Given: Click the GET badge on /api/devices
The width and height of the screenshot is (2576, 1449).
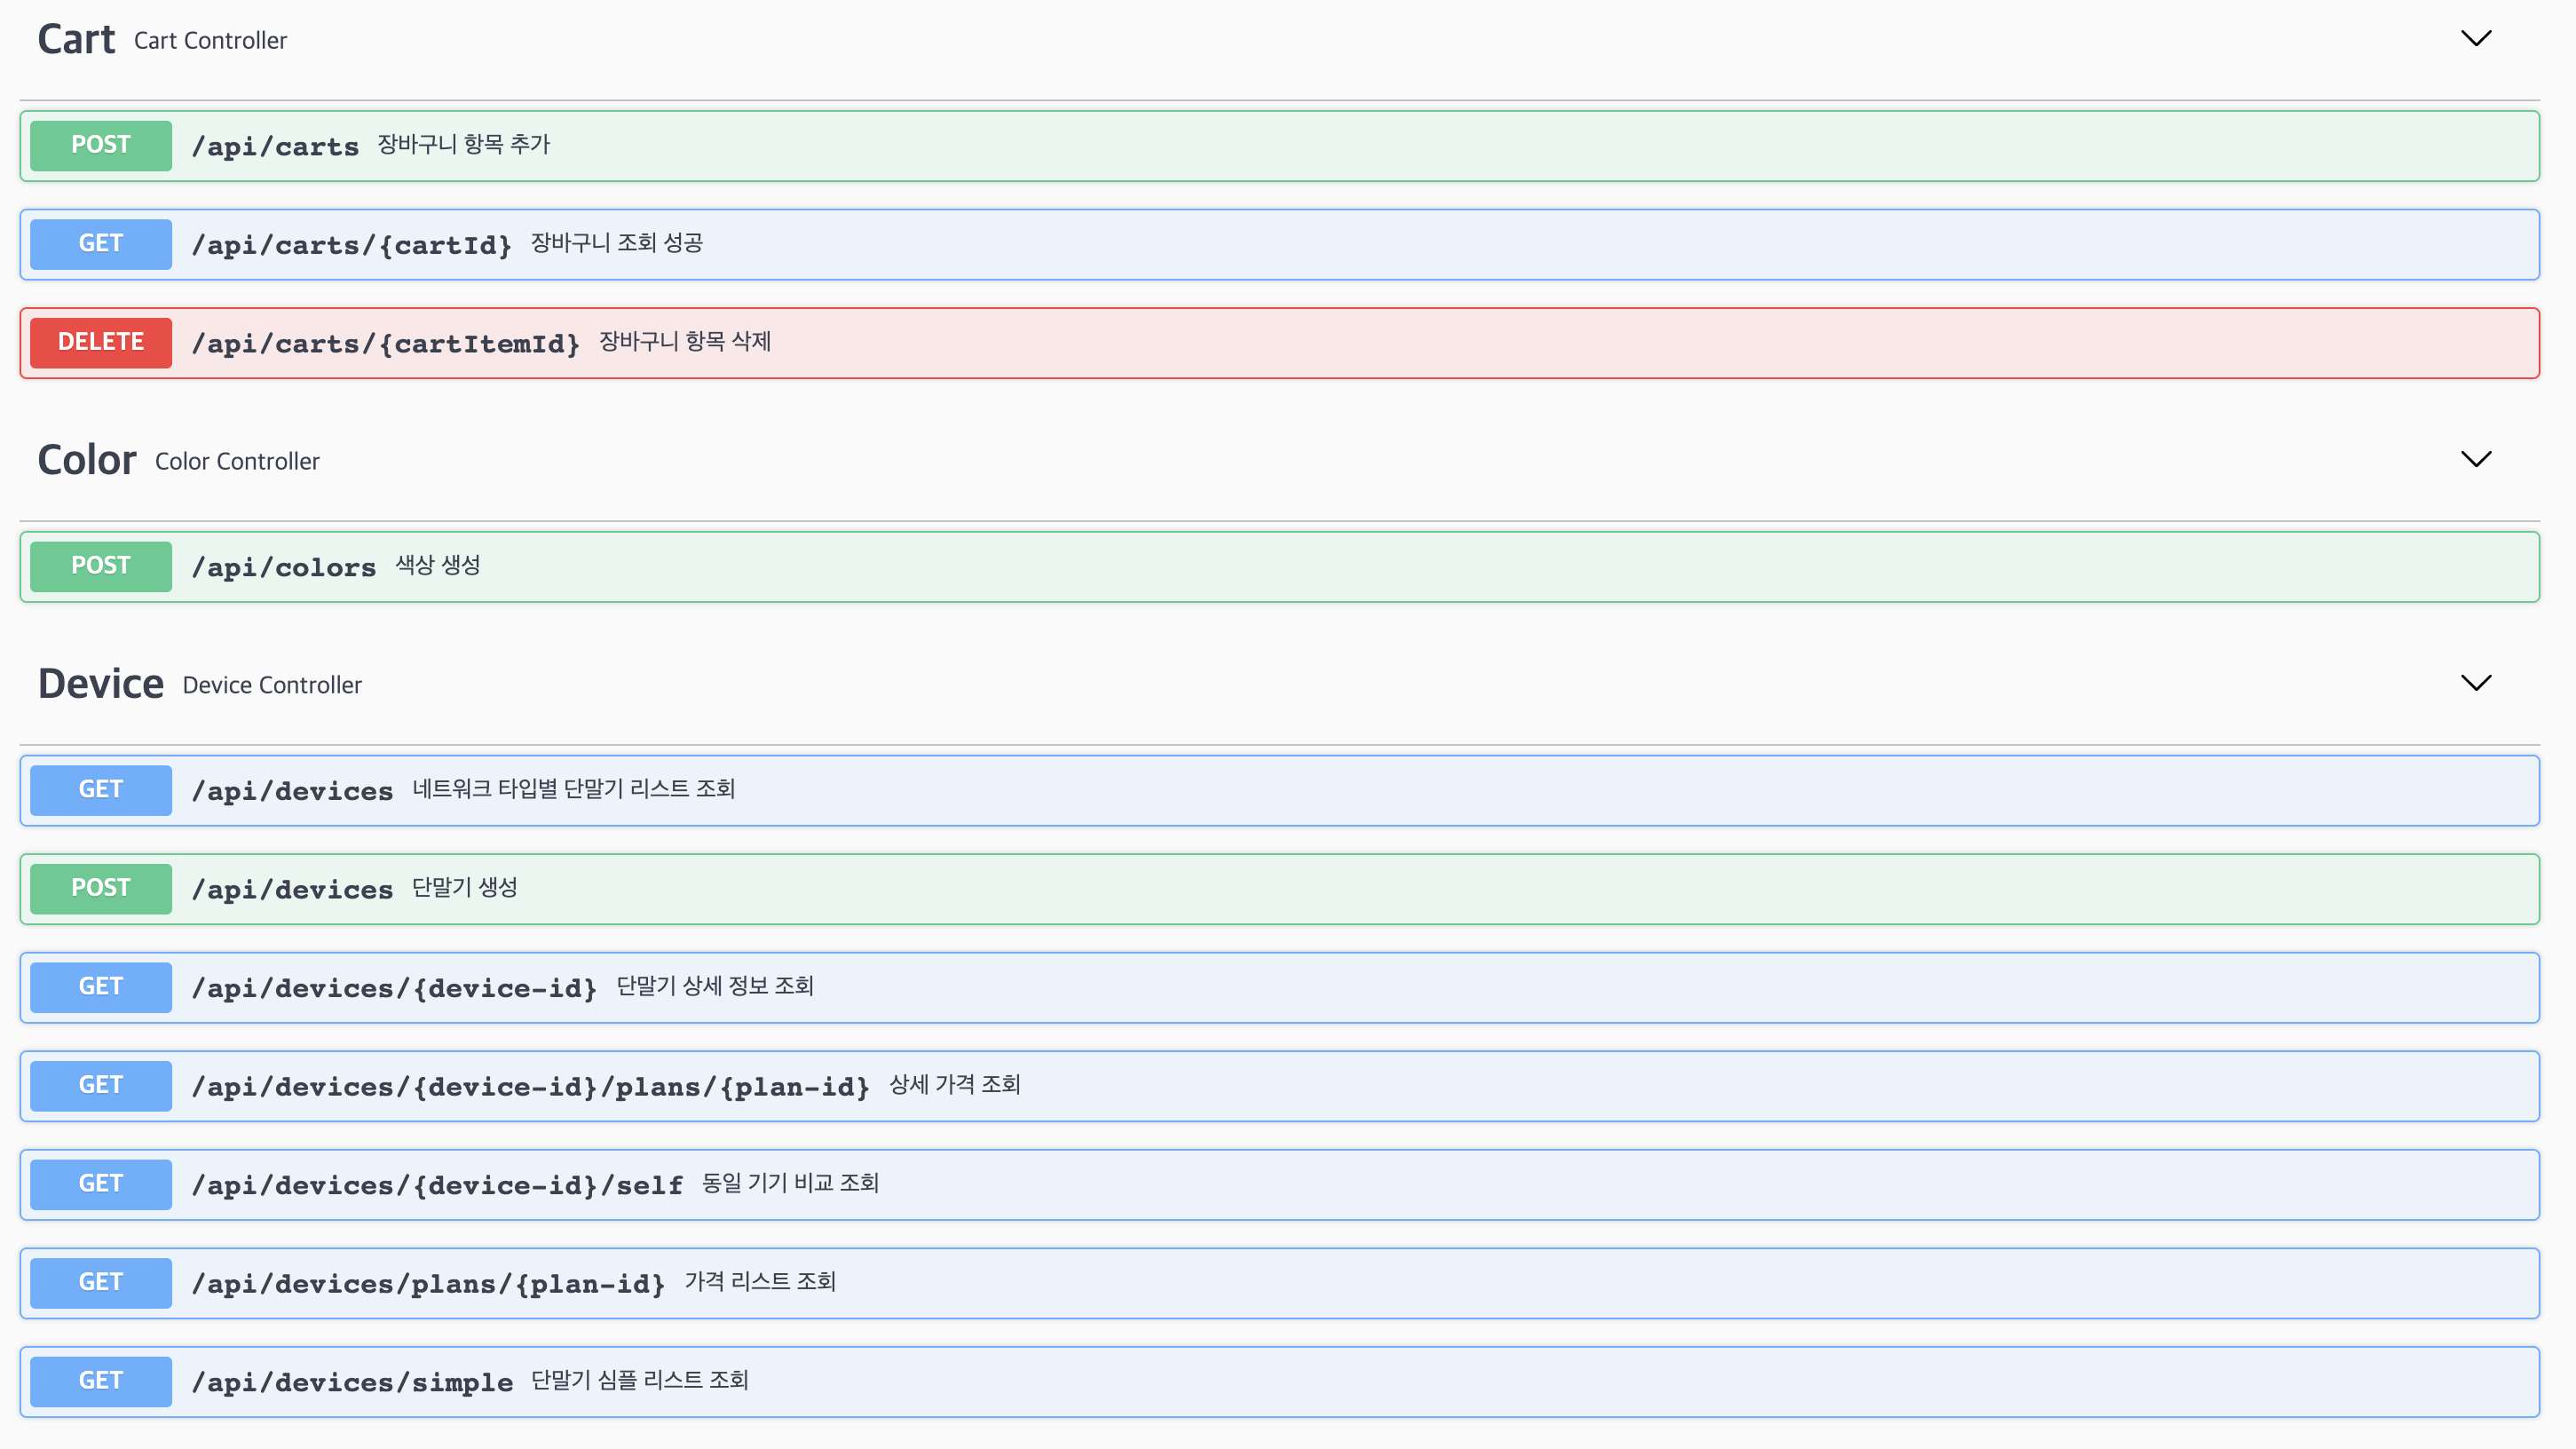Looking at the screenshot, I should (100, 789).
